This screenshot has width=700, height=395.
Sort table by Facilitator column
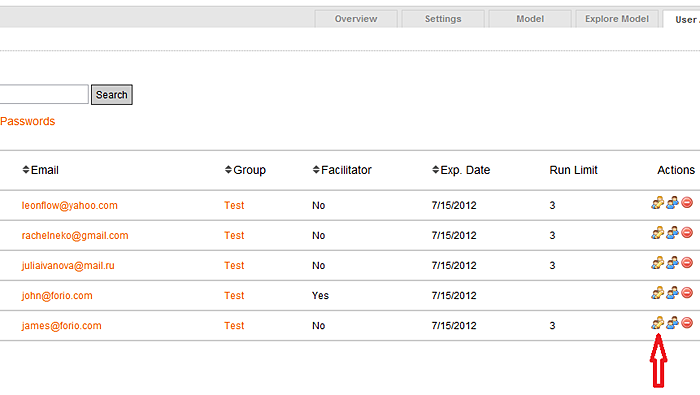pos(342,170)
